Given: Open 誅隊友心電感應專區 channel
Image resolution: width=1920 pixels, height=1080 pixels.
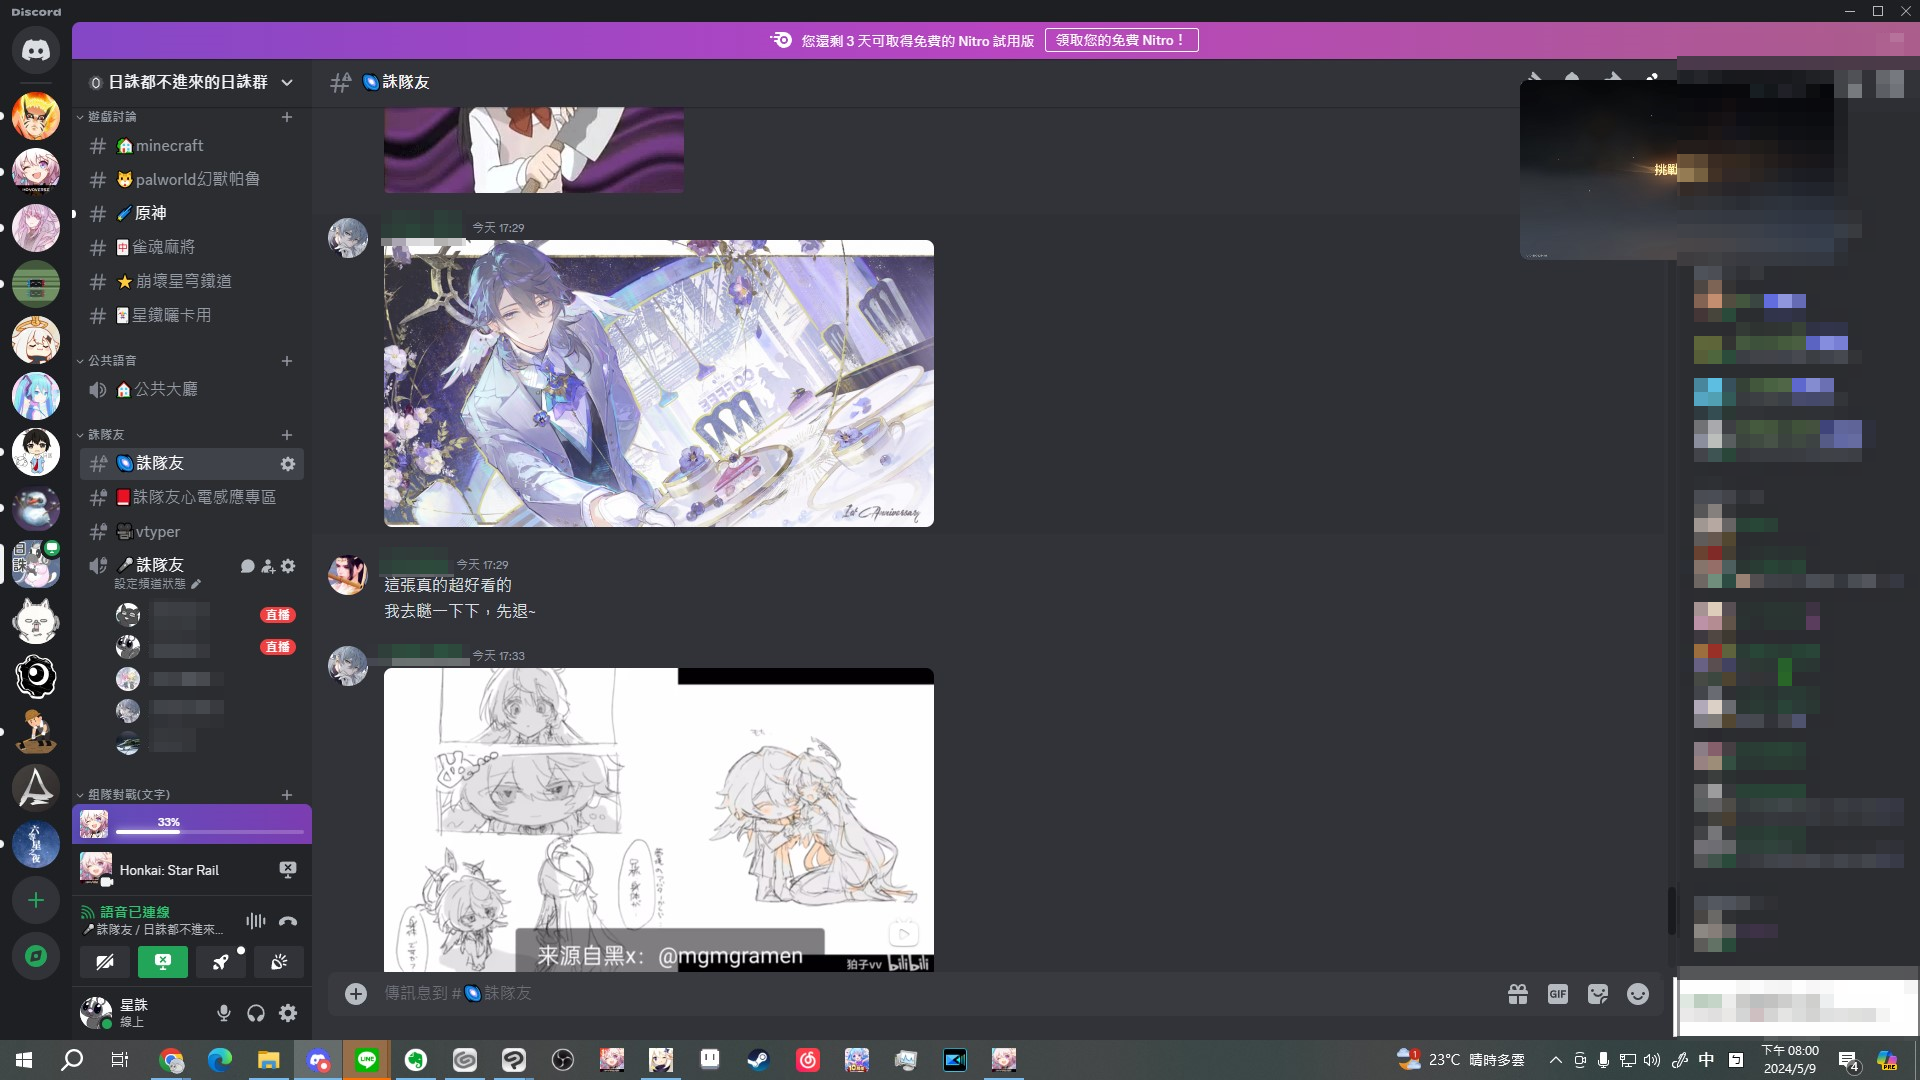Looking at the screenshot, I should click(x=192, y=498).
